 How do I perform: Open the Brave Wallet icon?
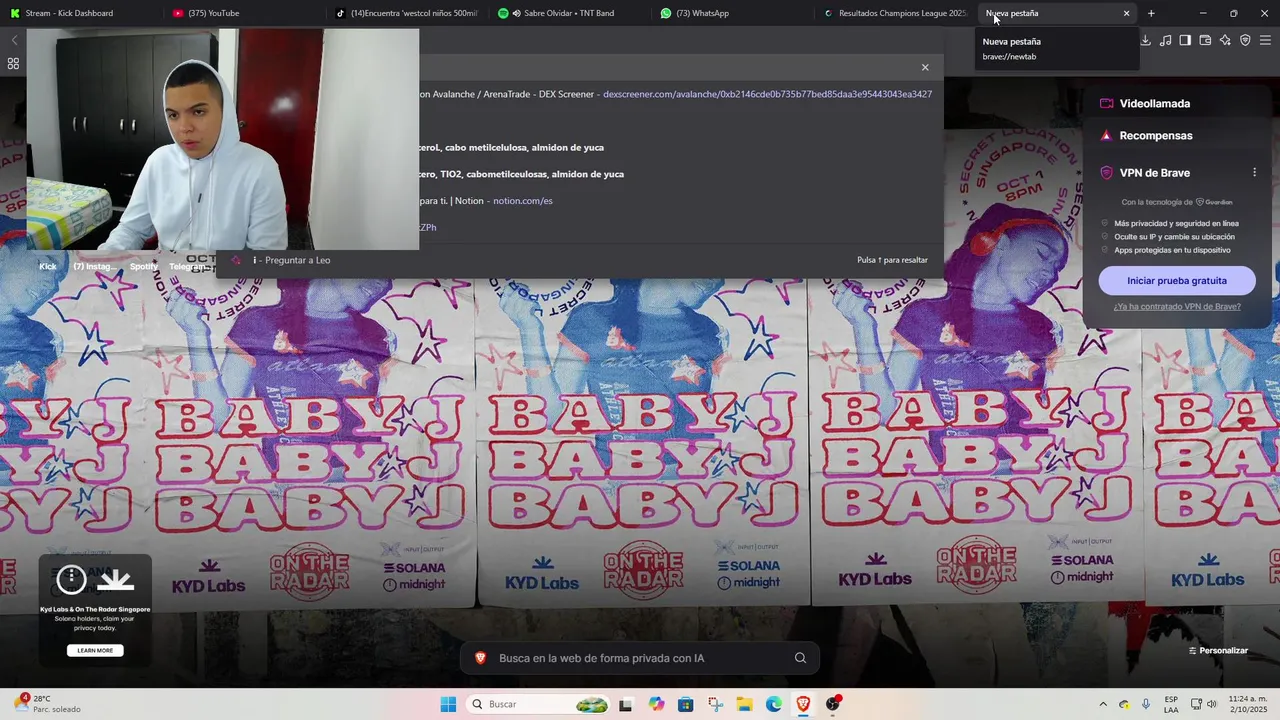tap(1205, 40)
